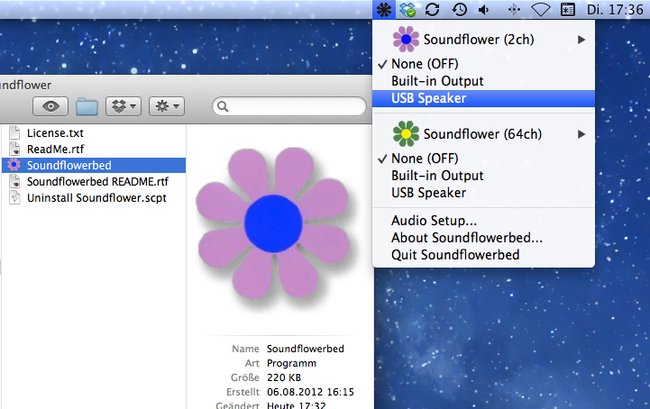Choose Built-in Output for Soundflower (64ch)

[x=483, y=176]
